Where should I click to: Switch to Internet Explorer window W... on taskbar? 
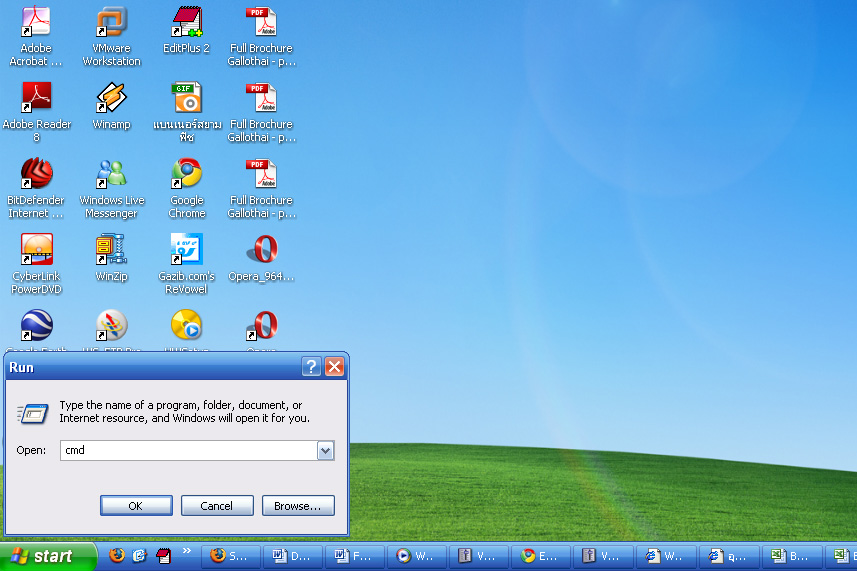[x=665, y=556]
